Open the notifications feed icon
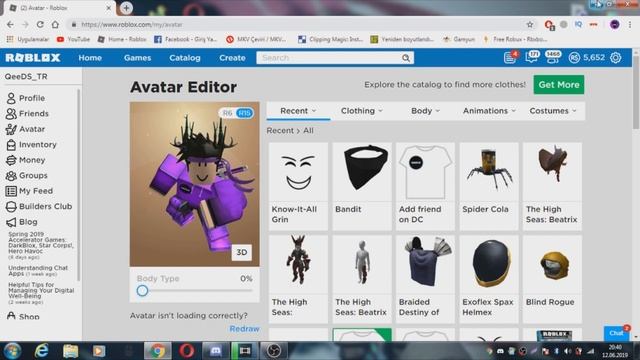 point(510,58)
